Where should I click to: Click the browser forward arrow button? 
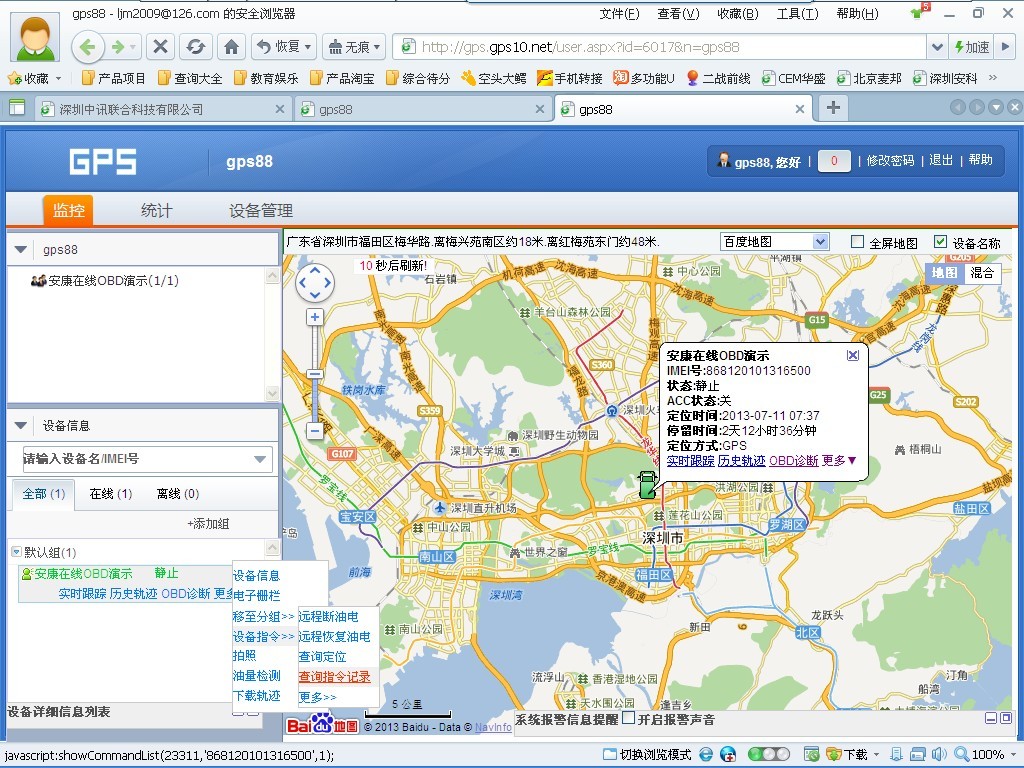click(x=118, y=47)
